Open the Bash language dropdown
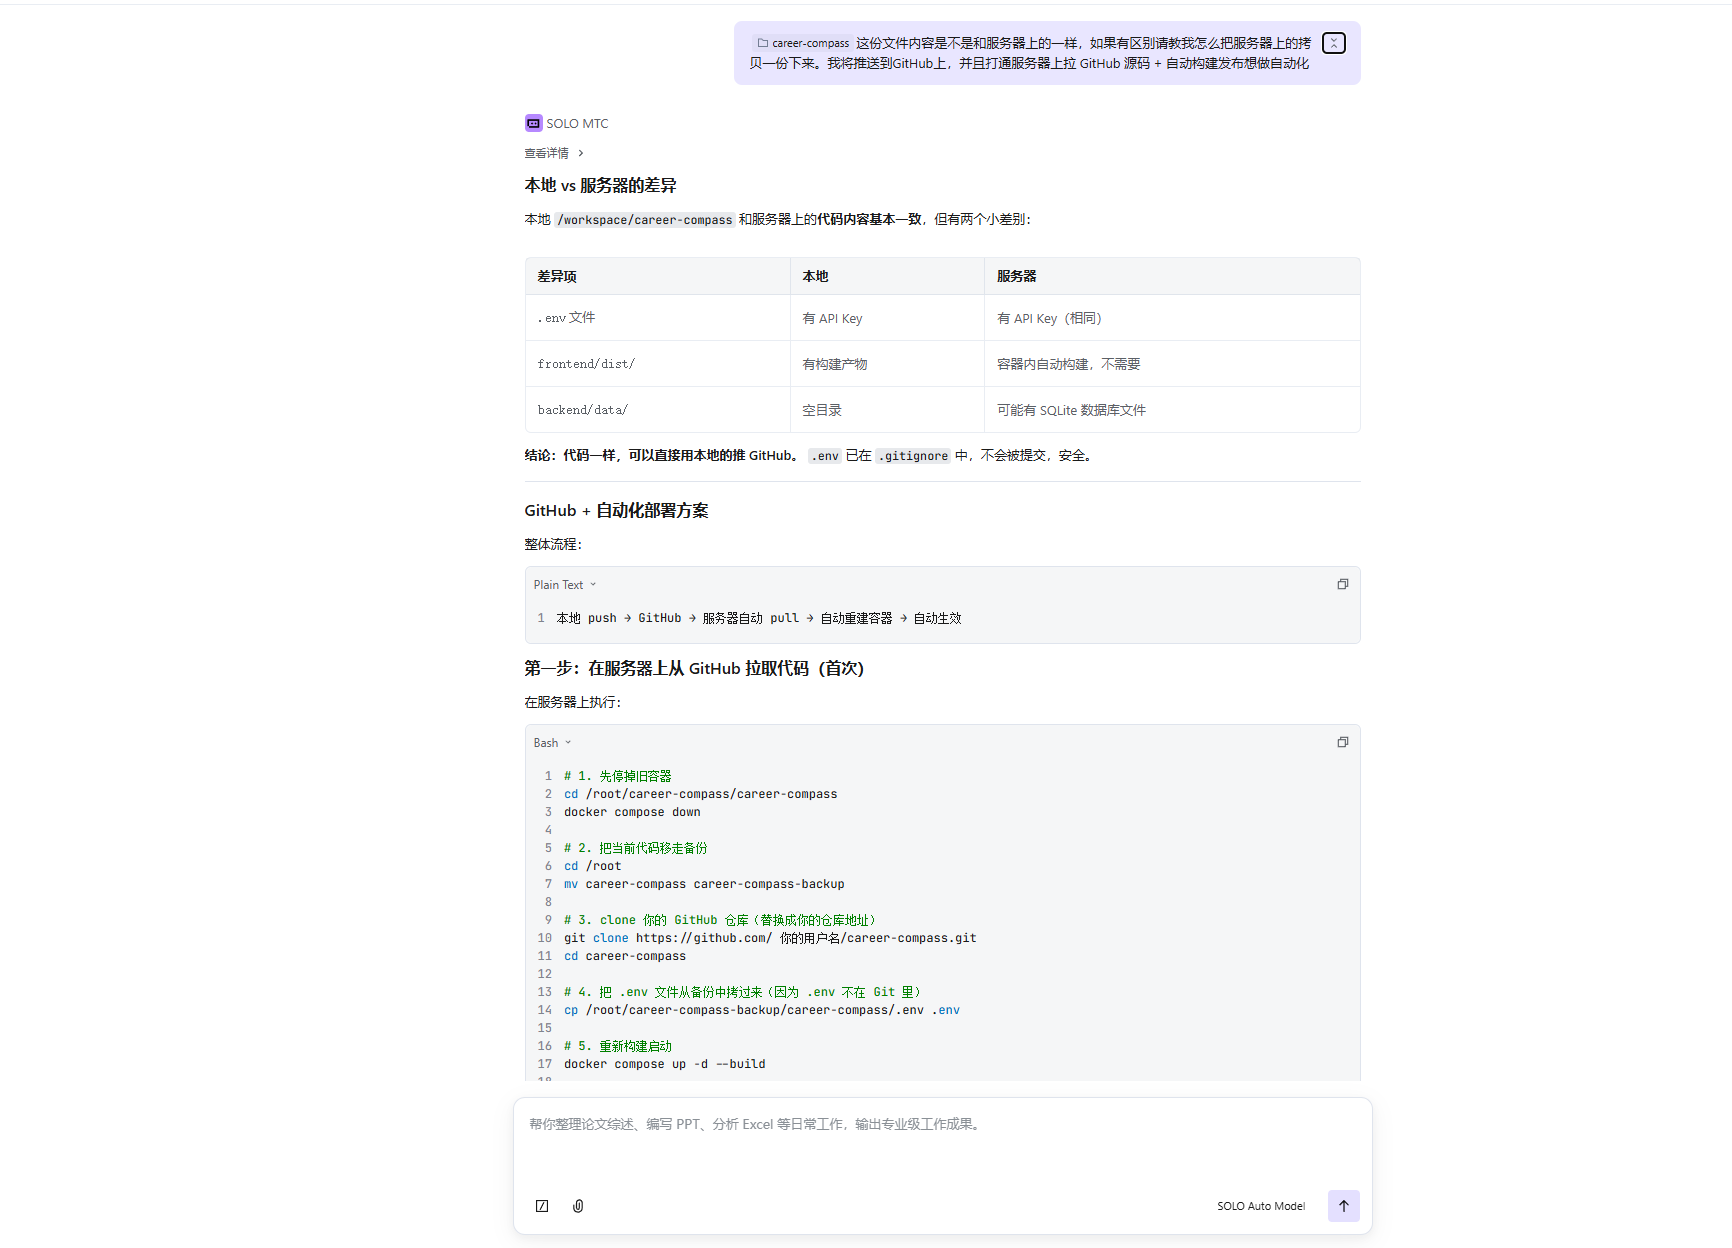Image resolution: width=1732 pixels, height=1248 pixels. pos(552,743)
